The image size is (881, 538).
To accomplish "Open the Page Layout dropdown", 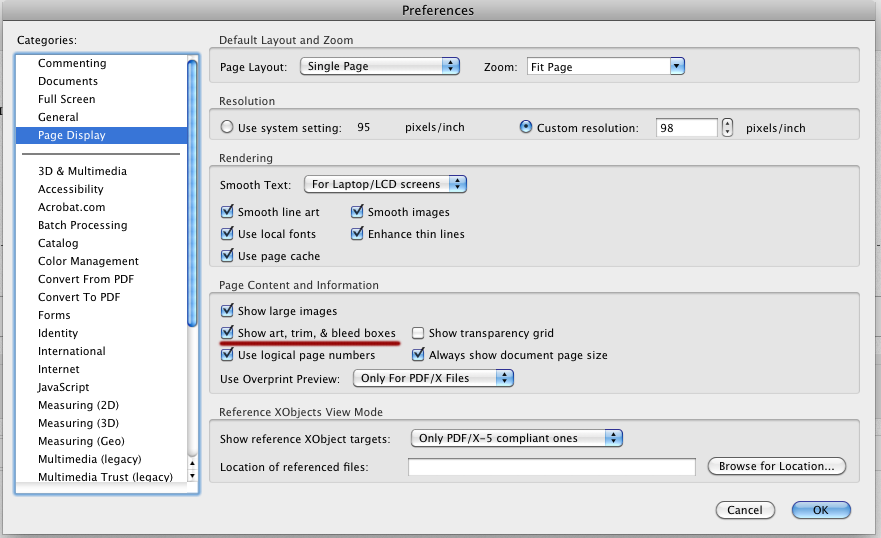I will pyautogui.click(x=380, y=66).
